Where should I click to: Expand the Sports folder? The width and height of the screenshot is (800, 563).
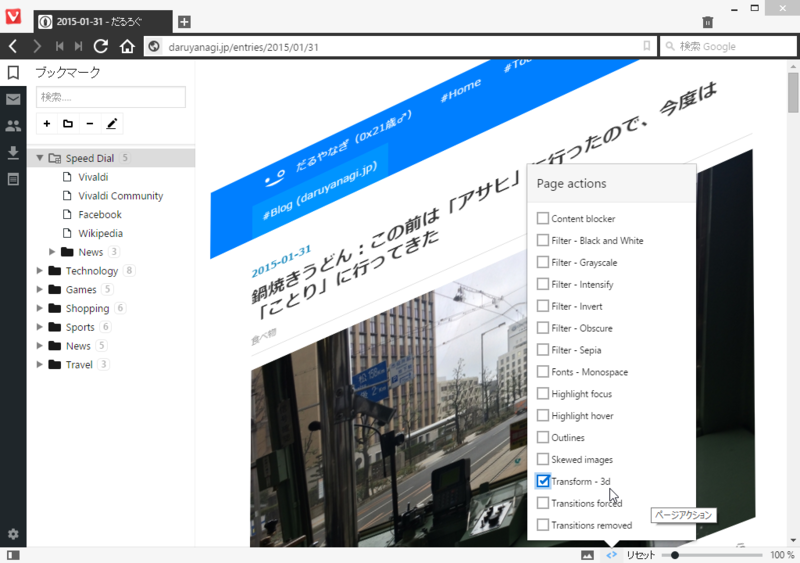(x=39, y=327)
